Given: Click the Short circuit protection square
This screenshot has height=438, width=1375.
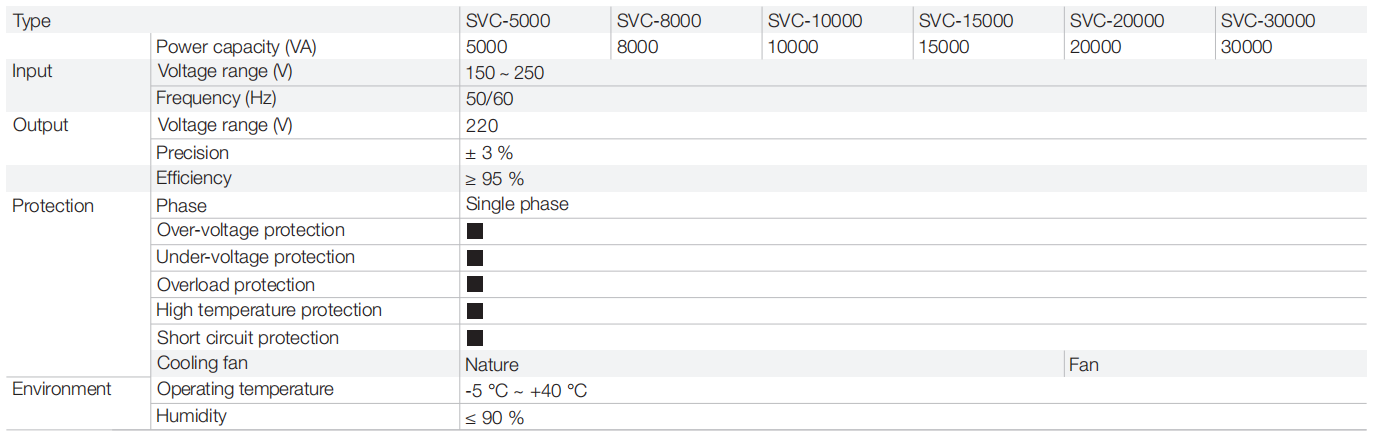Looking at the screenshot, I should click(x=475, y=338).
